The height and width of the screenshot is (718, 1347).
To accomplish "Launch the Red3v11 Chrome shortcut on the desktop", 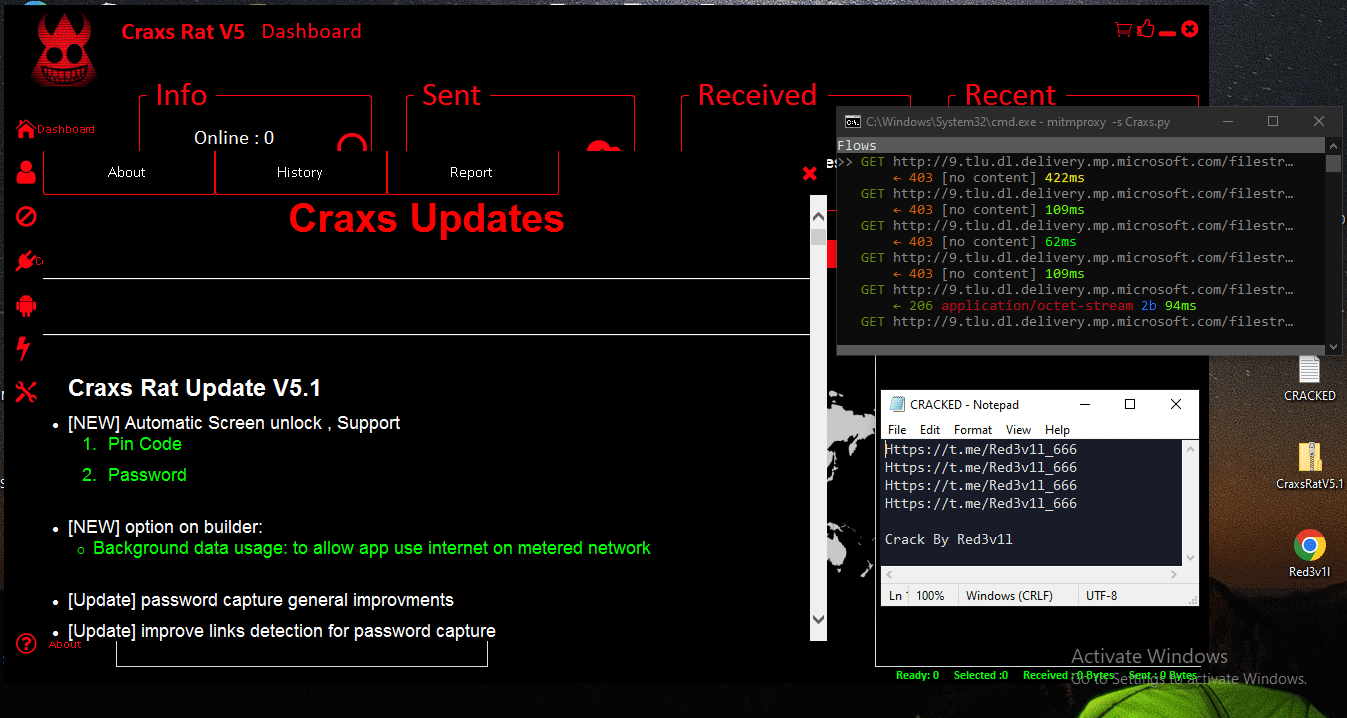I will coord(1309,546).
